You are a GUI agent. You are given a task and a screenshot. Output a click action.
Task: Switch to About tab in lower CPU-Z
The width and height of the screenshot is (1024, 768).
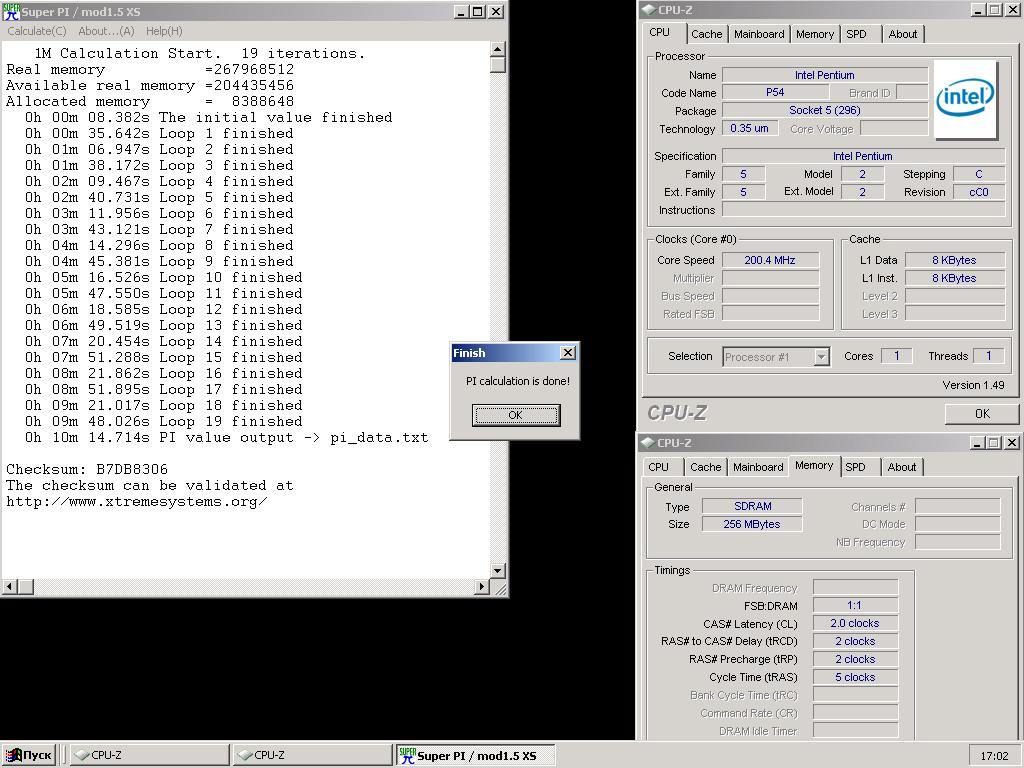902,467
